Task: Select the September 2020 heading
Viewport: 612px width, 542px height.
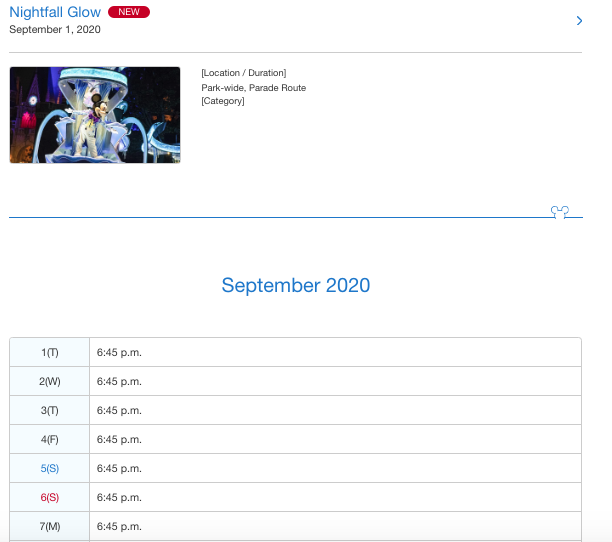Action: (295, 285)
